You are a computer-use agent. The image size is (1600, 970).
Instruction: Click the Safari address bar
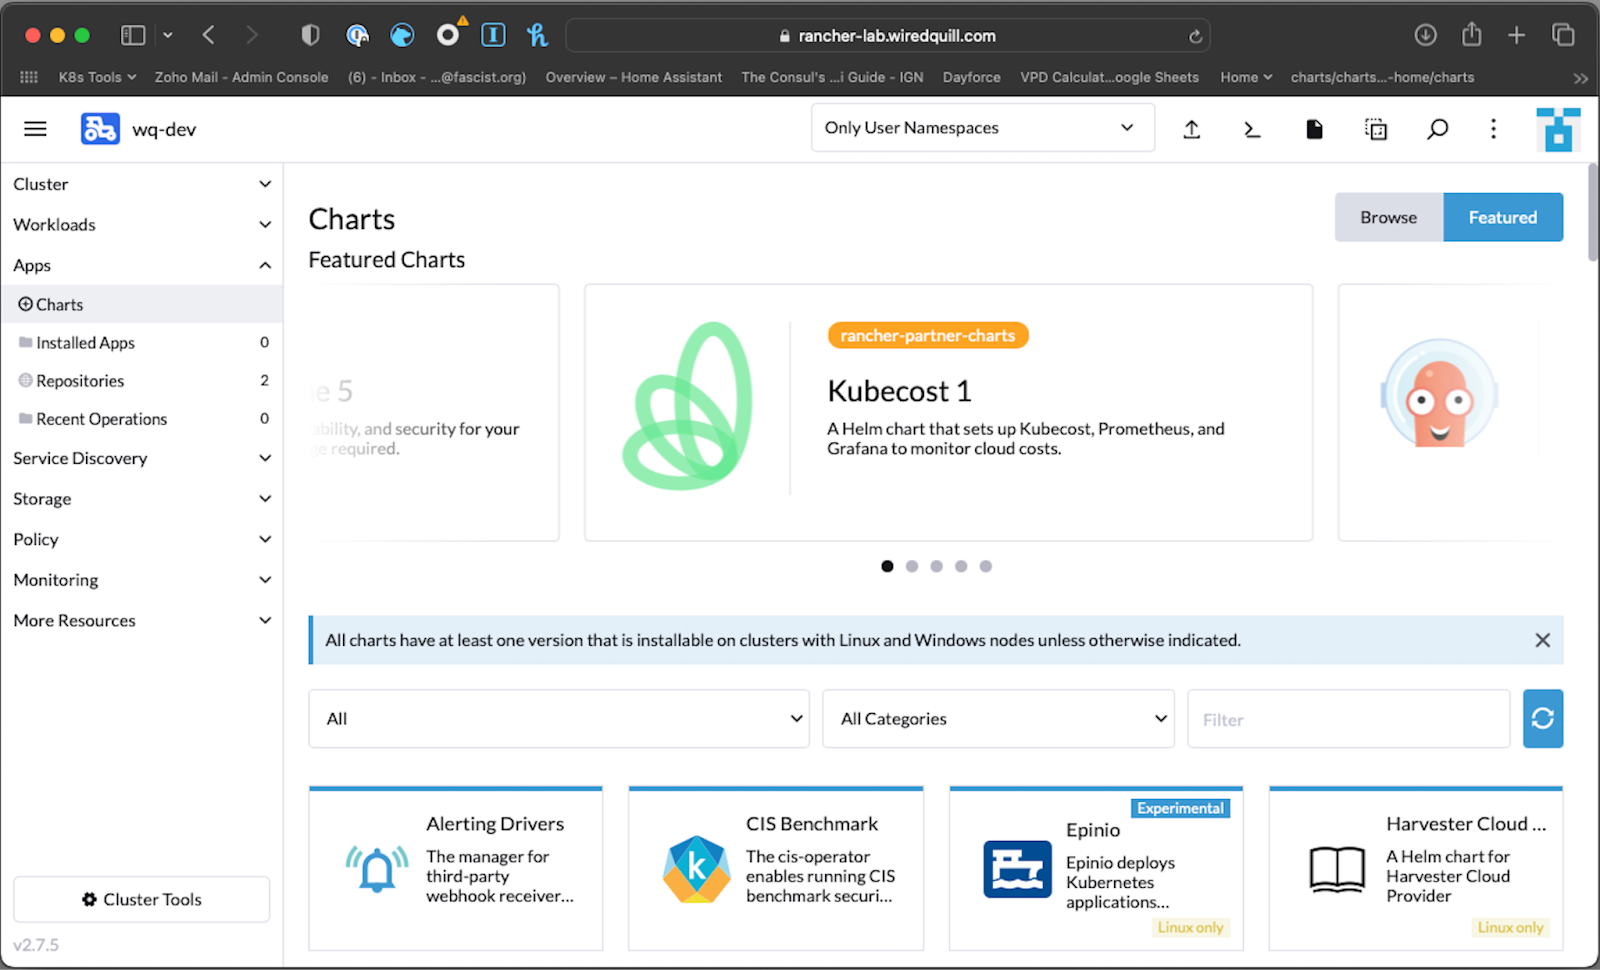click(888, 36)
